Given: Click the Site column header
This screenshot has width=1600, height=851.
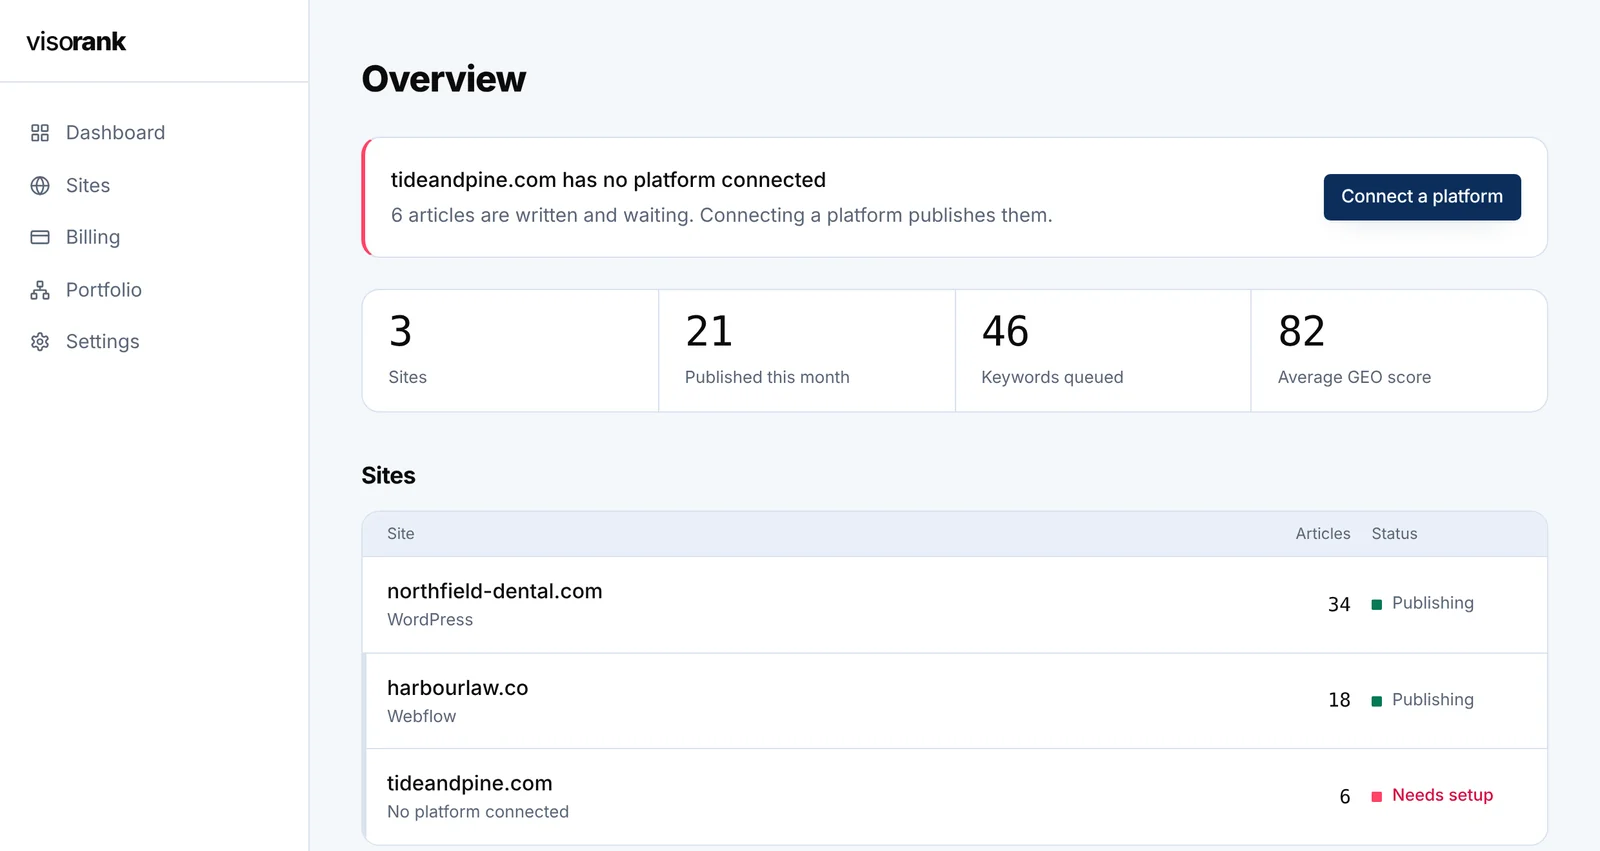Looking at the screenshot, I should [x=401, y=534].
